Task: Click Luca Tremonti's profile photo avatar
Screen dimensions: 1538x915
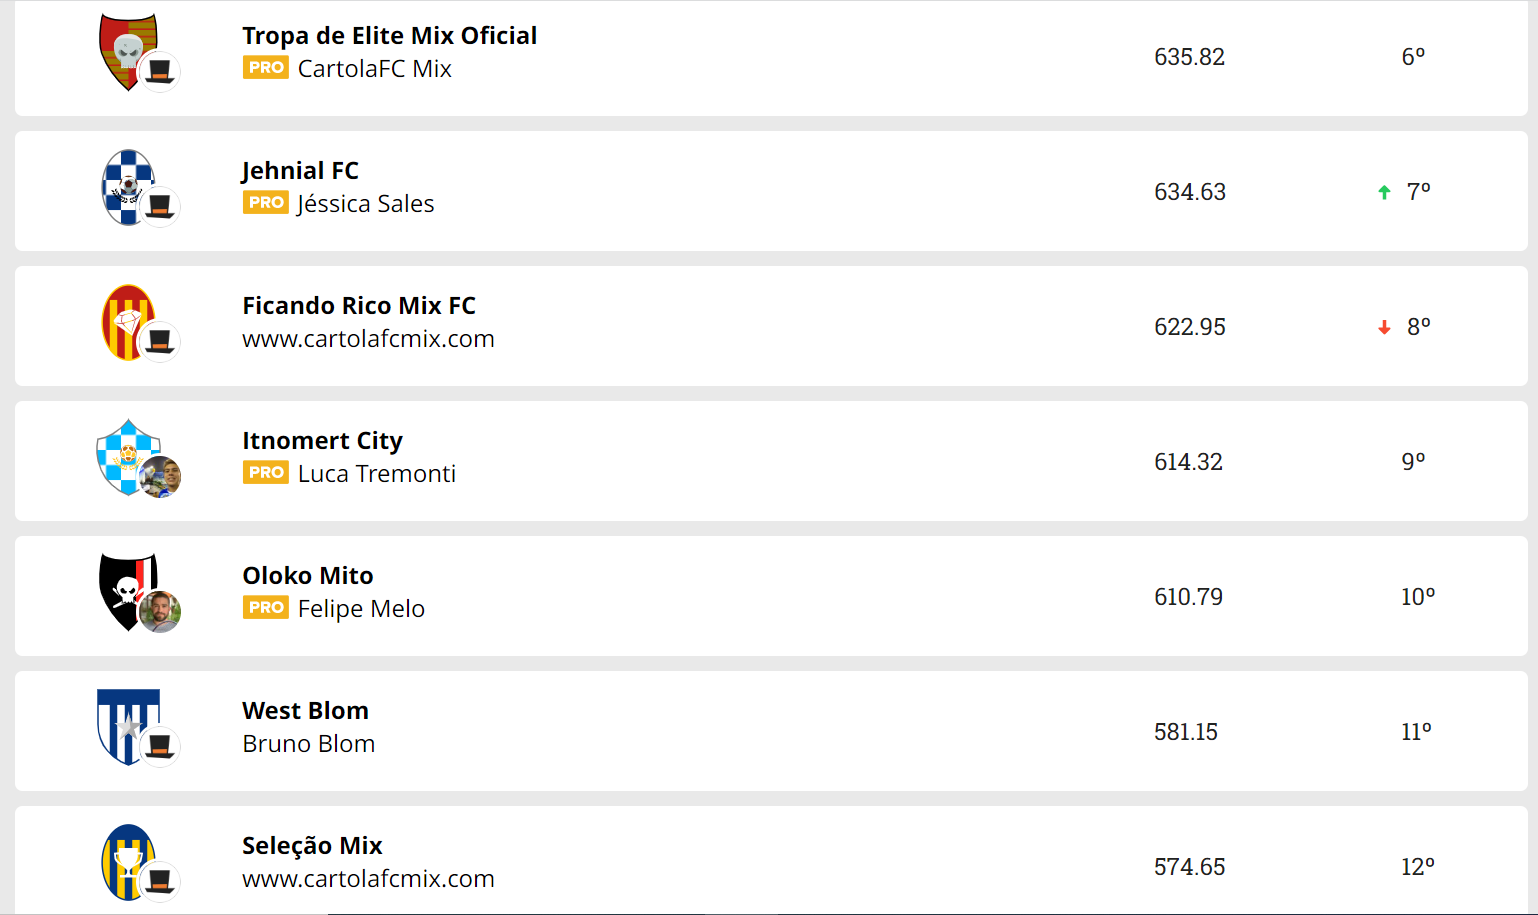Action: (160, 477)
